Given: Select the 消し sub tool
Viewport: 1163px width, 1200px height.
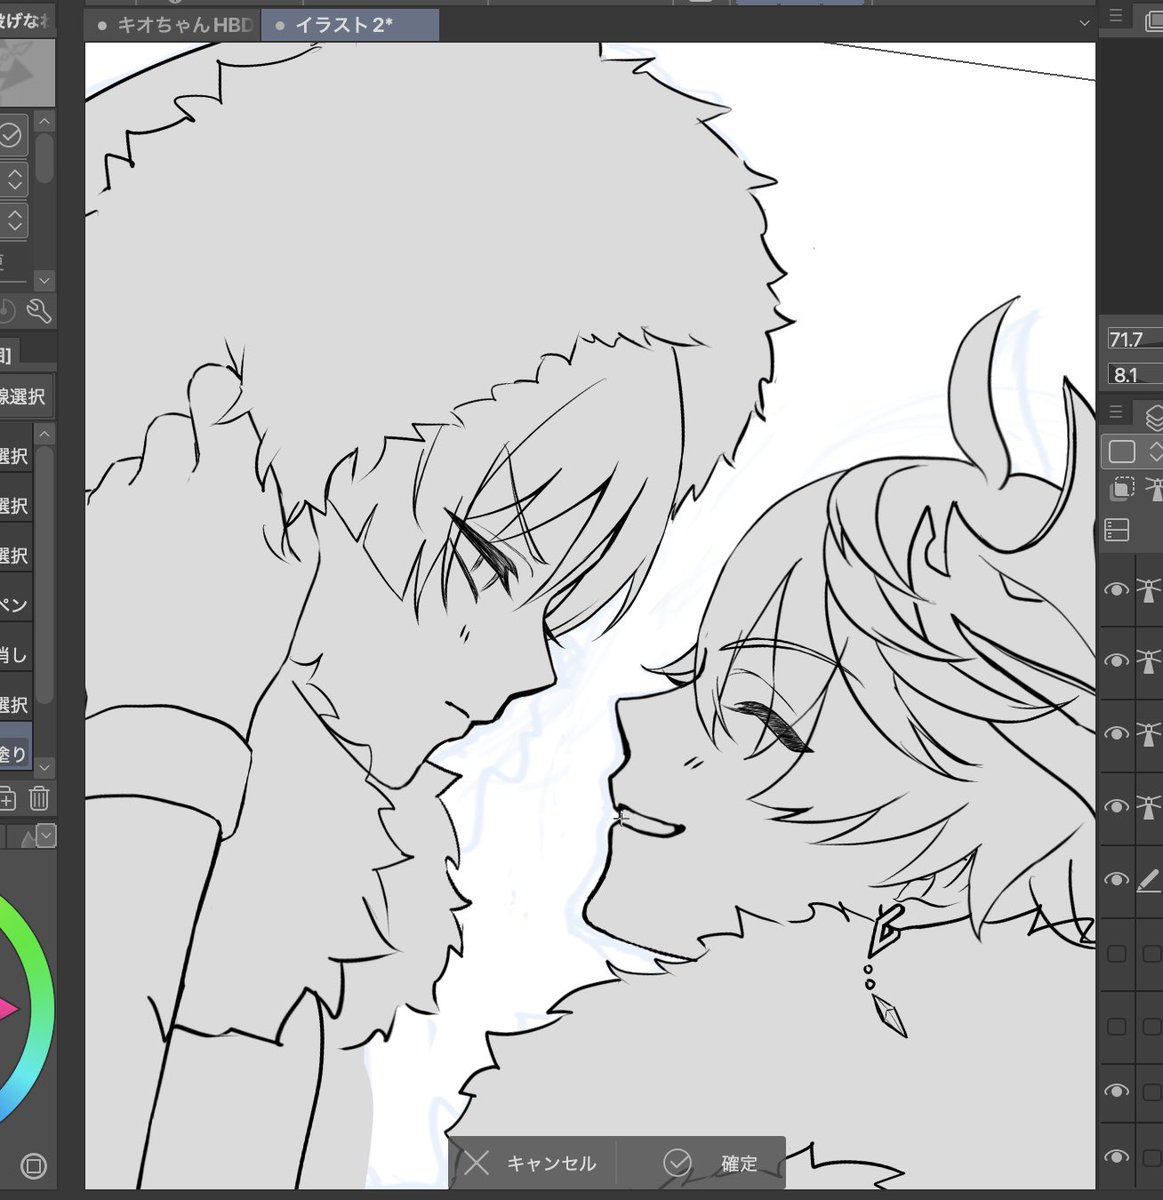Looking at the screenshot, I should tap(14, 655).
